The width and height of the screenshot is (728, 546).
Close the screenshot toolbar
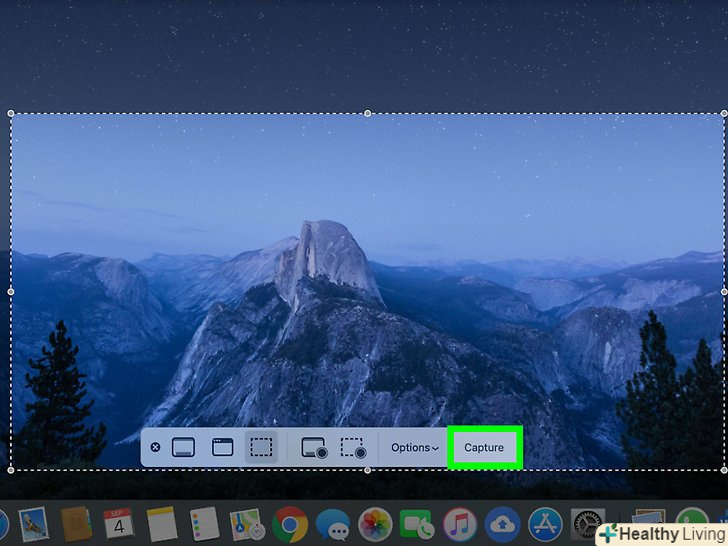click(155, 448)
